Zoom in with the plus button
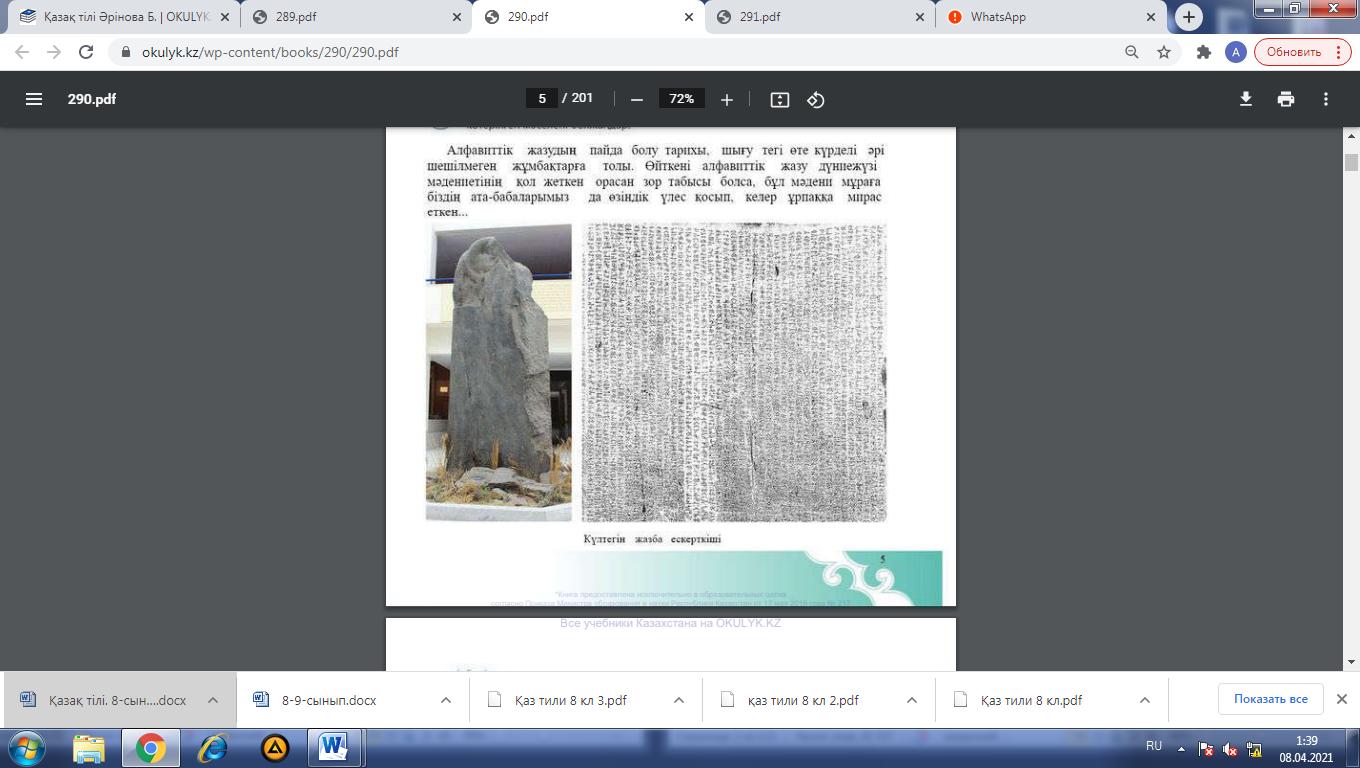The height and width of the screenshot is (768, 1360). pyautogui.click(x=727, y=99)
